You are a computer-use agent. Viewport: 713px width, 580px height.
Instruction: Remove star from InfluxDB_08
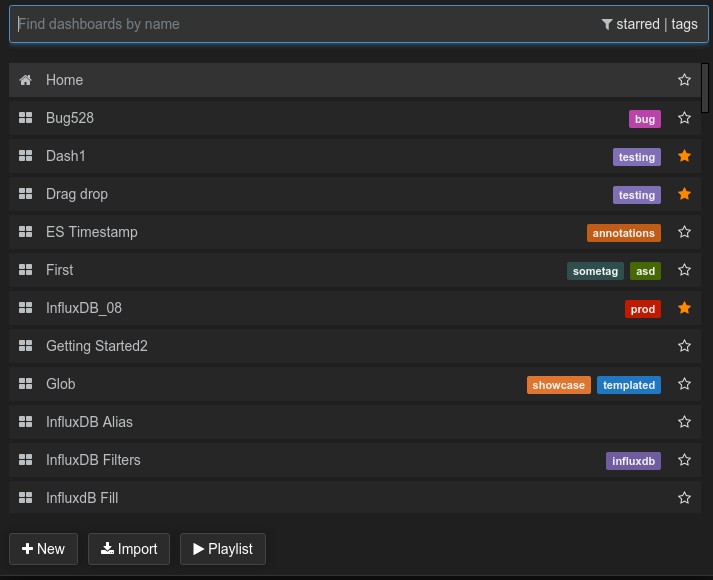coord(684,308)
